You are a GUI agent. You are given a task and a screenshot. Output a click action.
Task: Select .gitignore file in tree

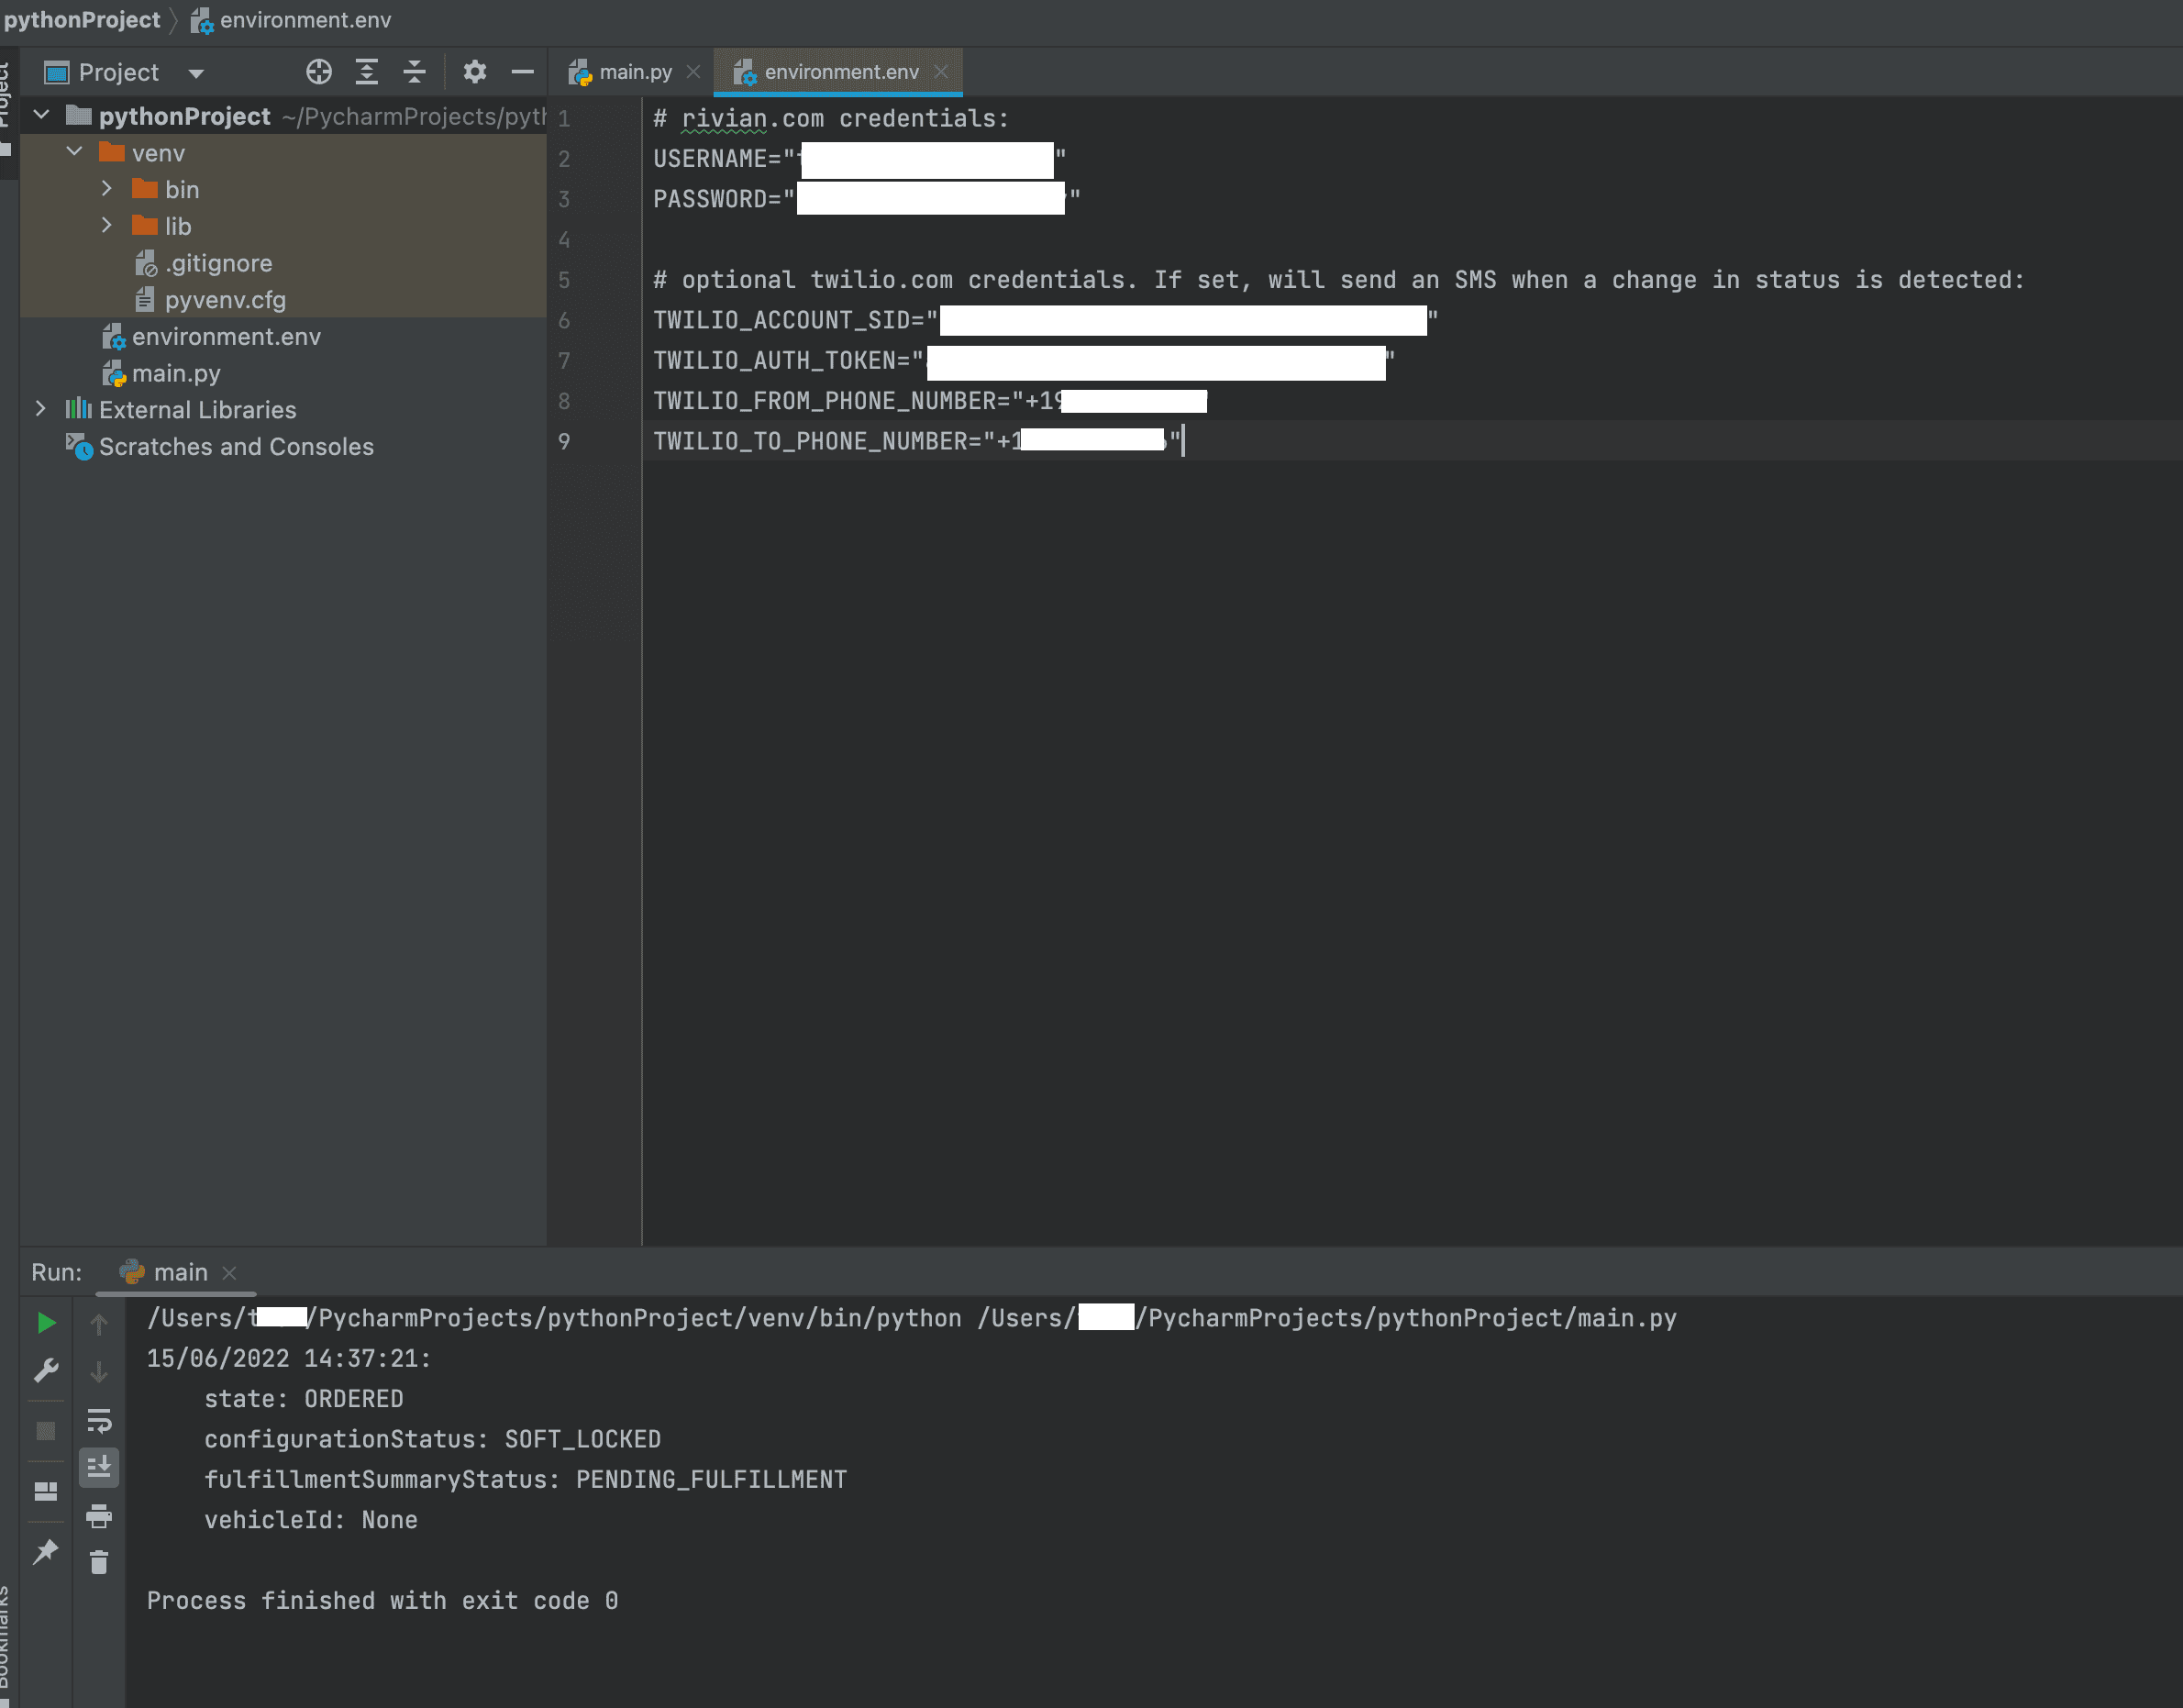click(203, 263)
